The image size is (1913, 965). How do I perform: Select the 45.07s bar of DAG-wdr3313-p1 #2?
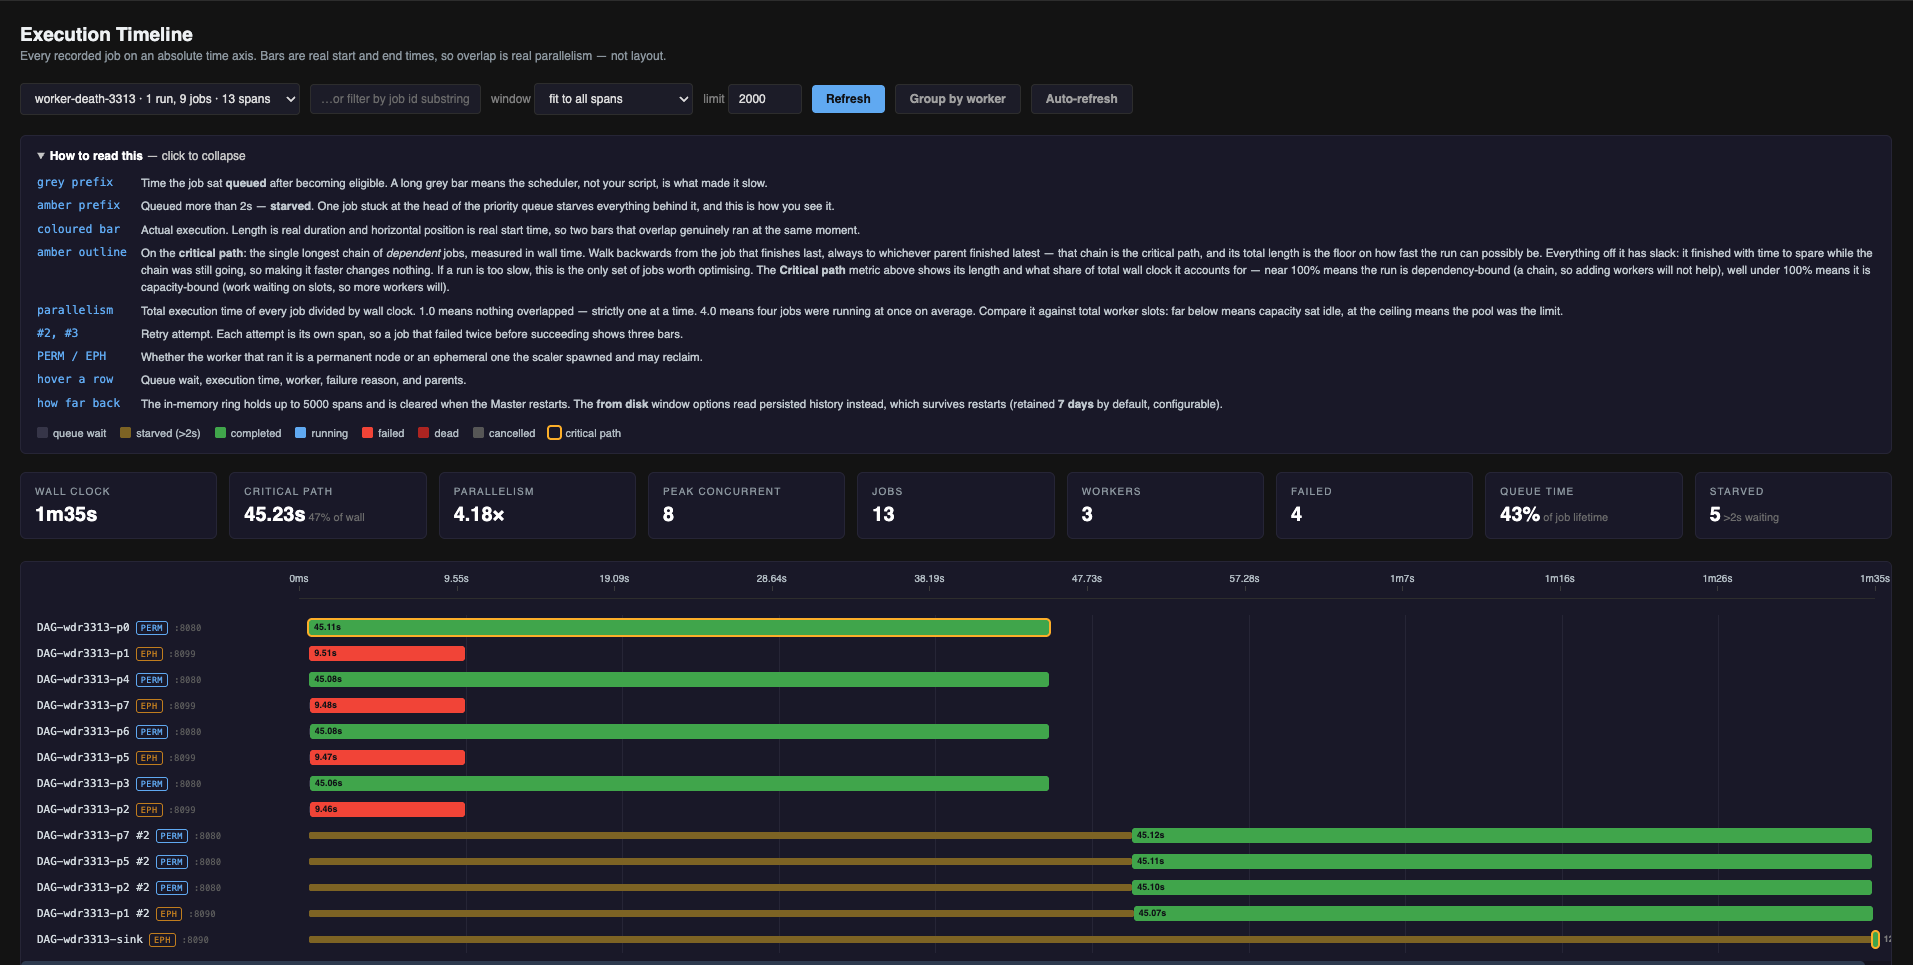click(x=1503, y=913)
